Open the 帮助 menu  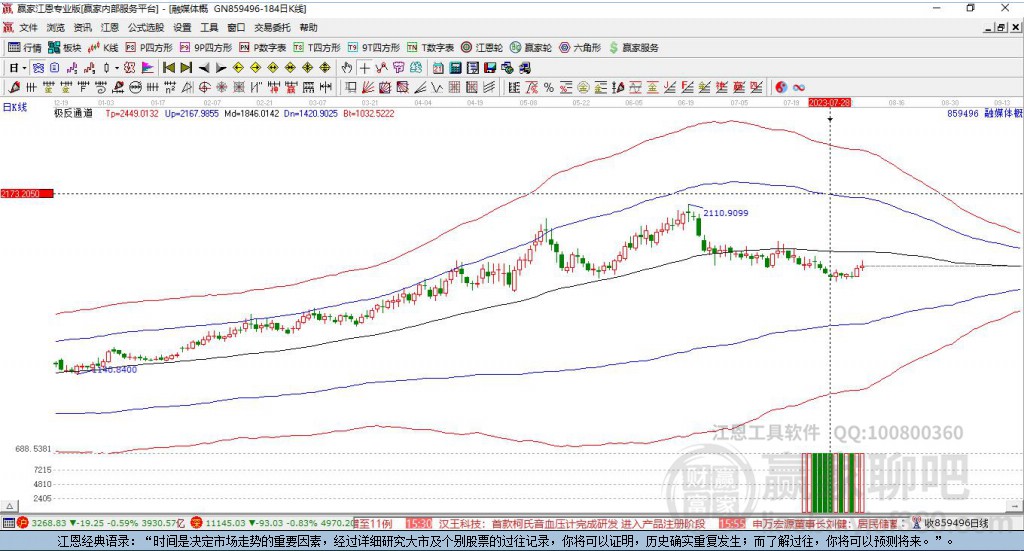point(308,27)
